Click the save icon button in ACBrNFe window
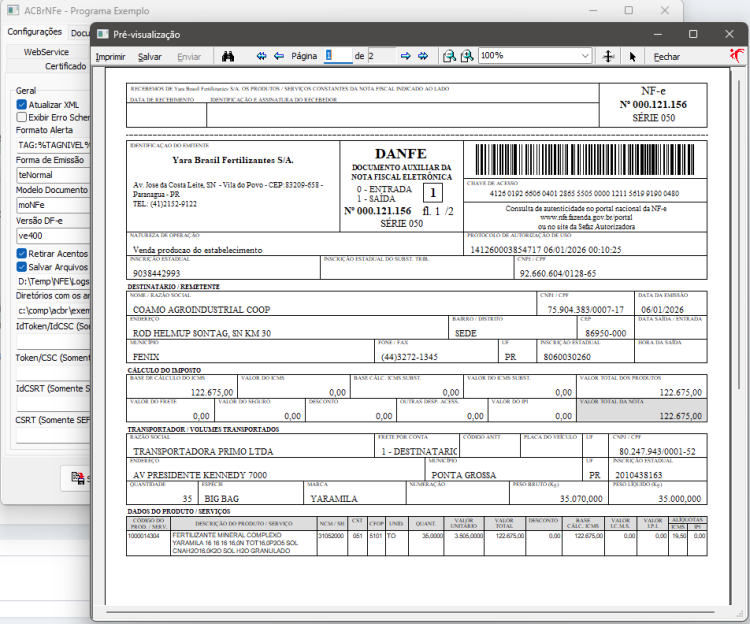750x624 pixels. pyautogui.click(x=77, y=477)
